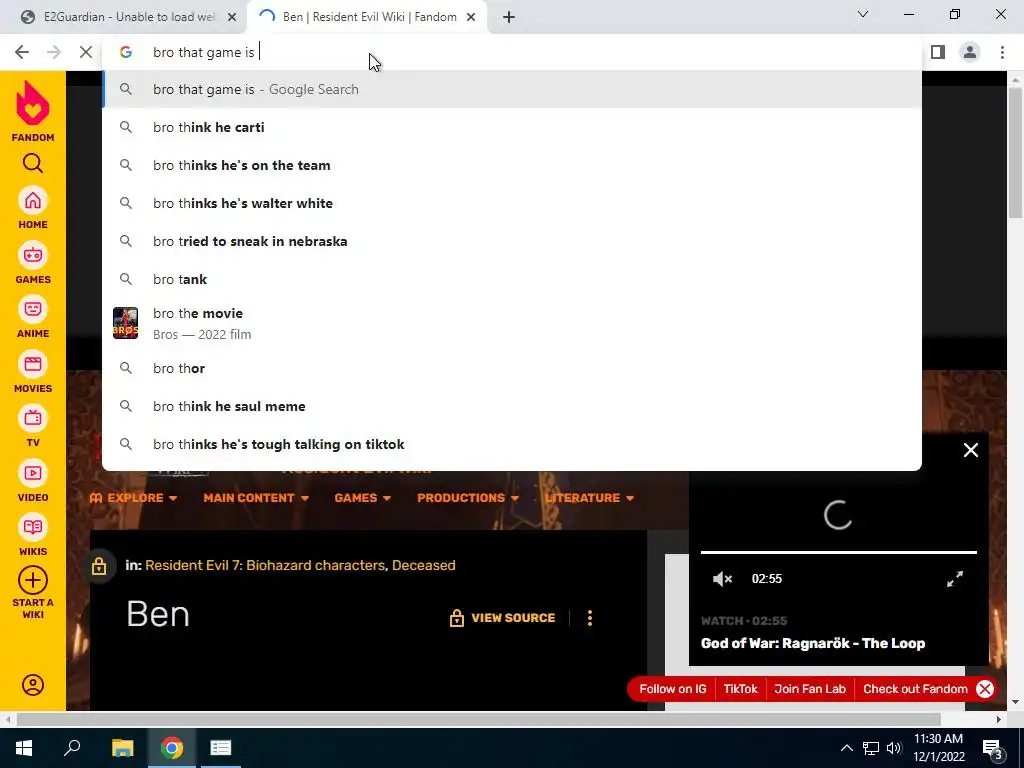1024x768 pixels.
Task: Open the notification center
Action: (993, 748)
